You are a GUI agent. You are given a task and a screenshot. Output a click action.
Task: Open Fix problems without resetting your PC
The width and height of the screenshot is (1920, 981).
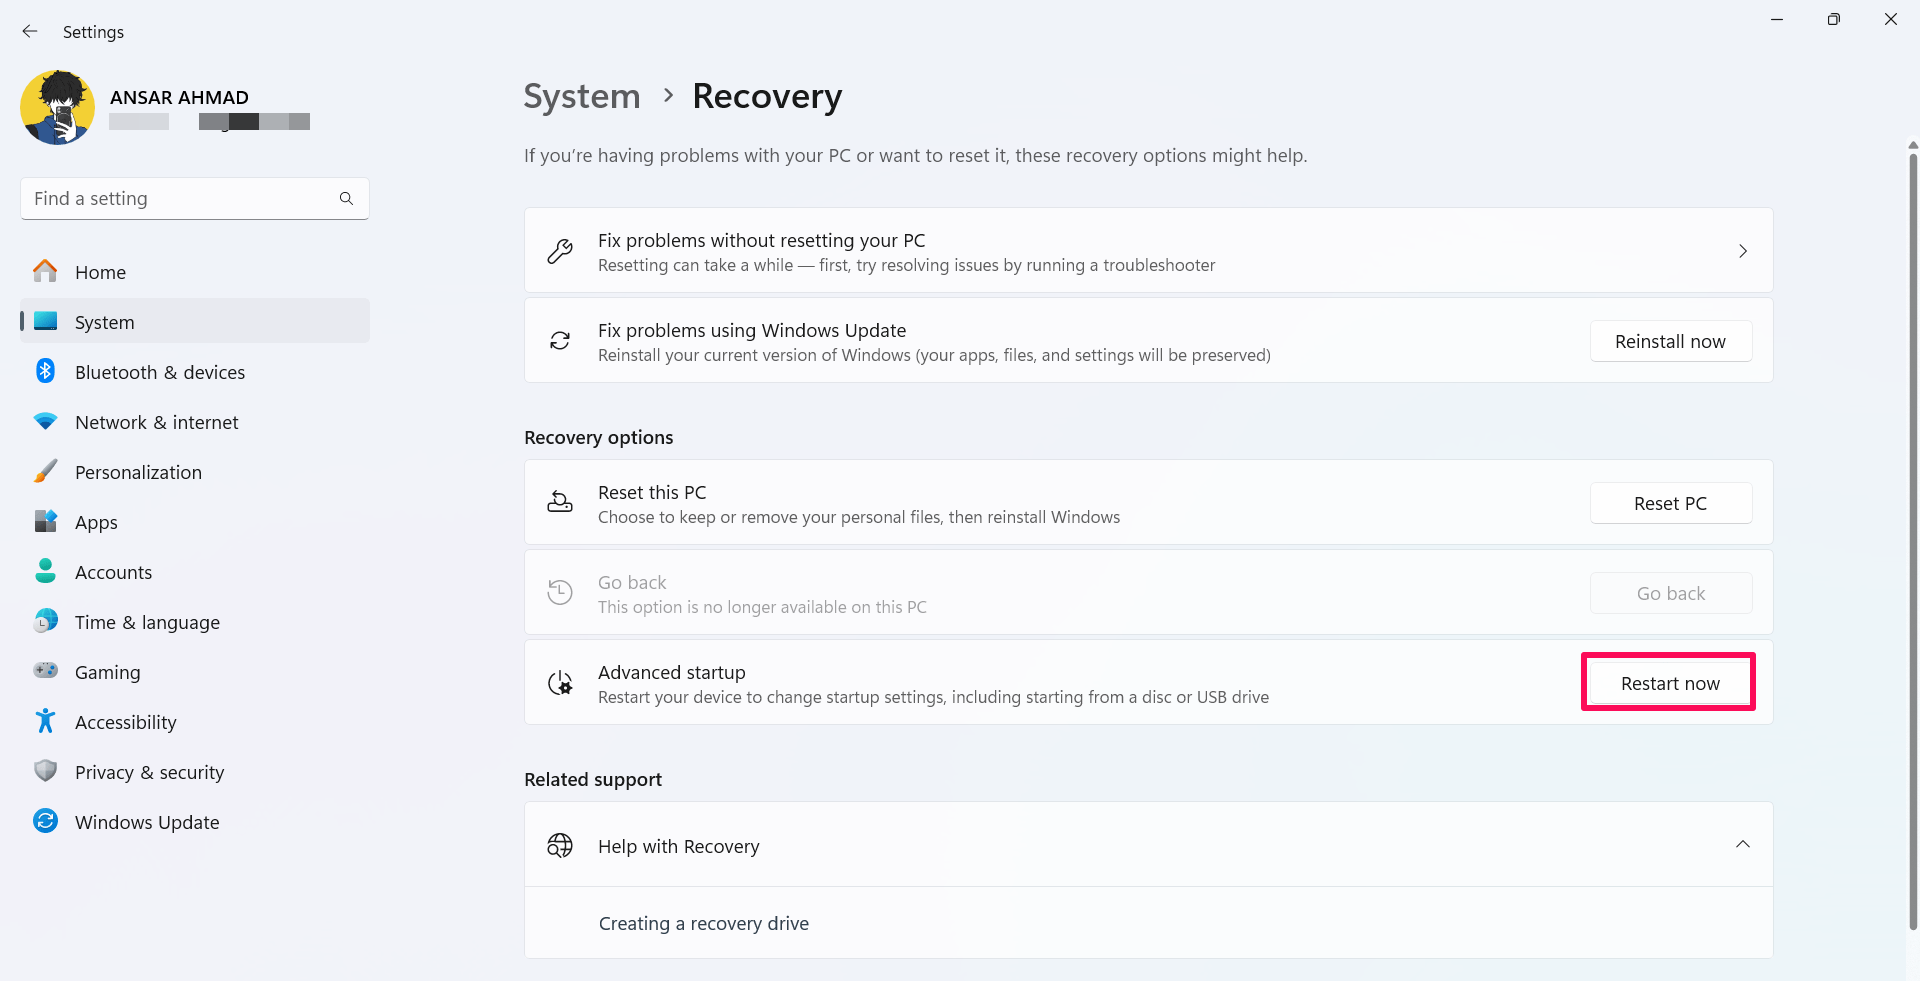click(x=1148, y=250)
